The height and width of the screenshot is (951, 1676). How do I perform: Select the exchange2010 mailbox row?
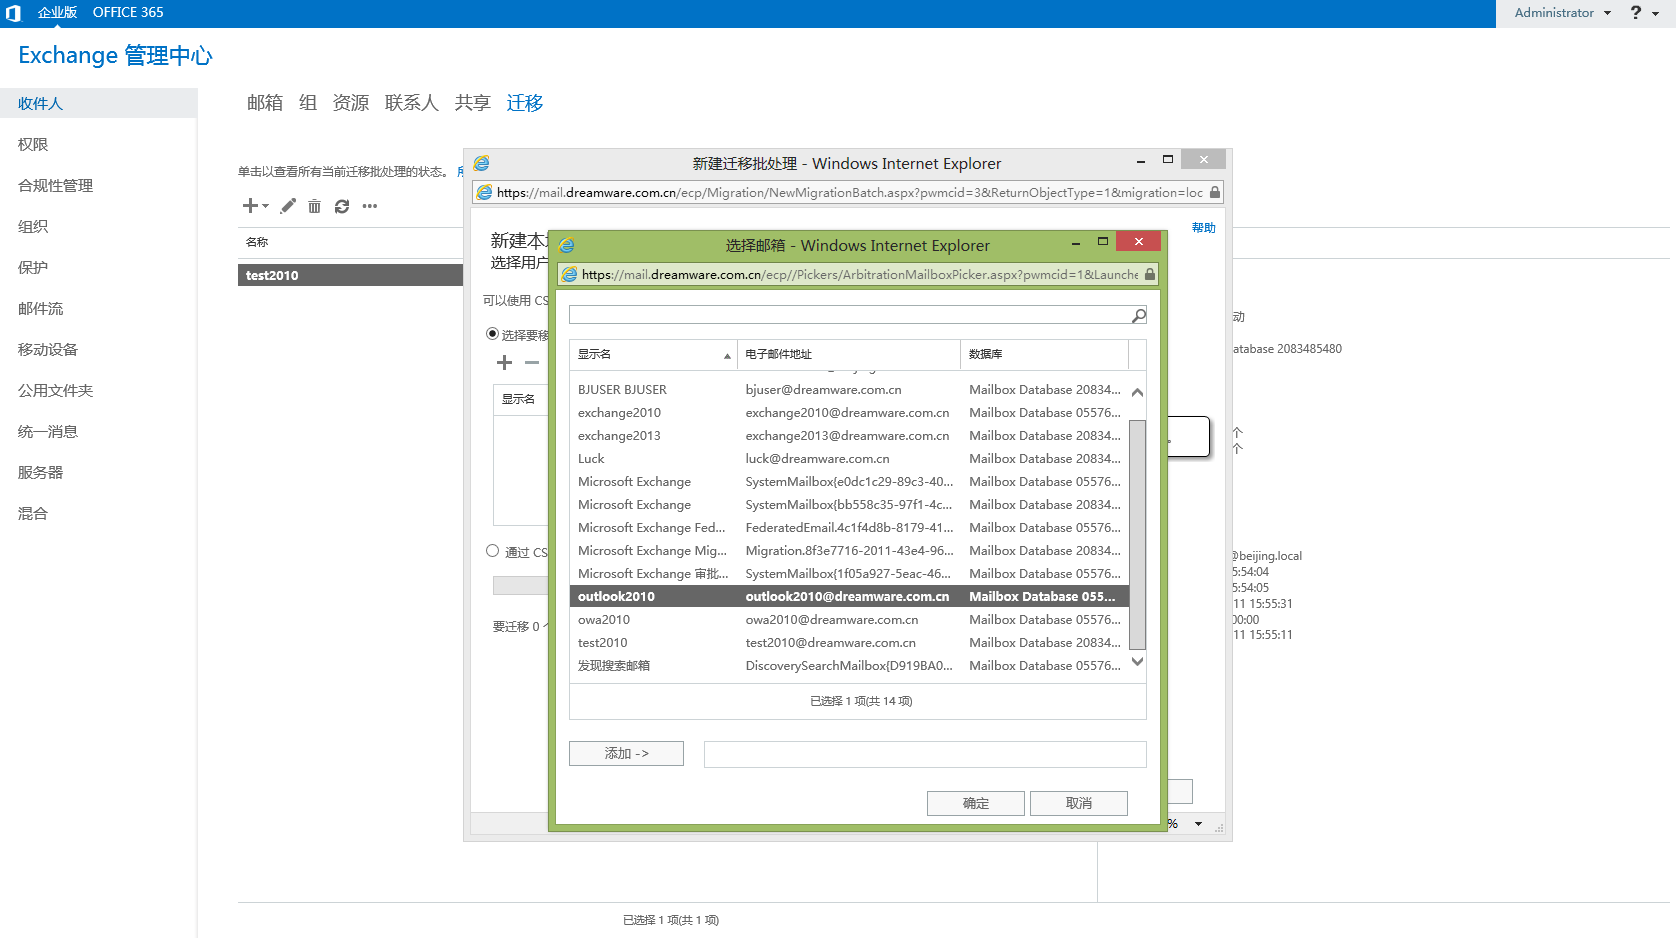click(849, 413)
